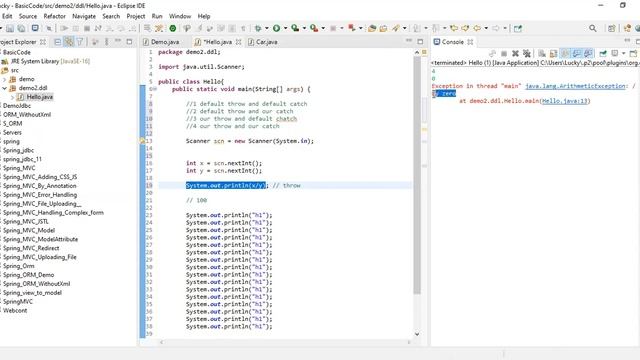Open the Debug configurations dropdown arrow
The width and height of the screenshot is (640, 360).
(x=267, y=28)
